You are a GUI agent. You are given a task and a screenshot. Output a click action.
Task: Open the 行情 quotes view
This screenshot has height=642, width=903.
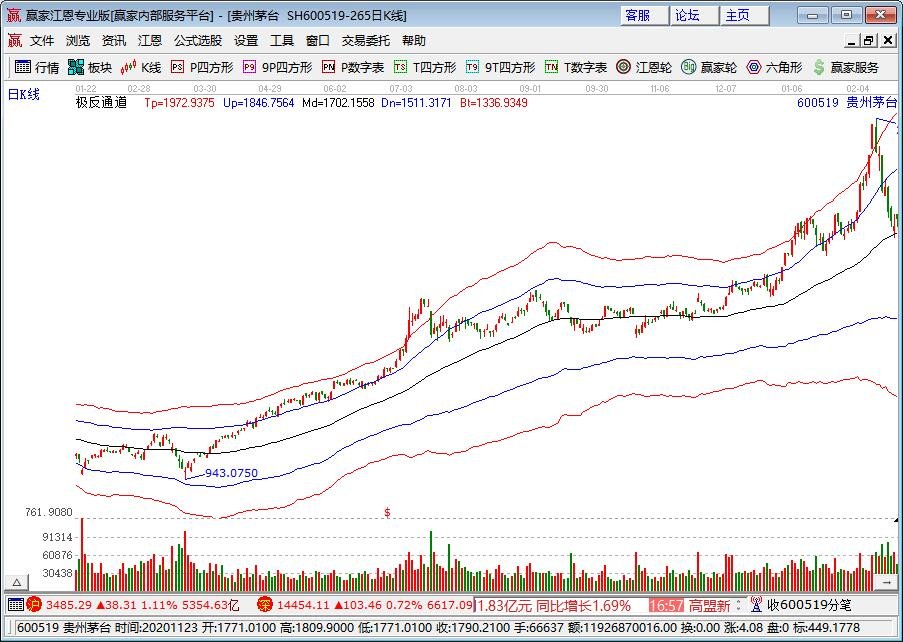coord(37,67)
